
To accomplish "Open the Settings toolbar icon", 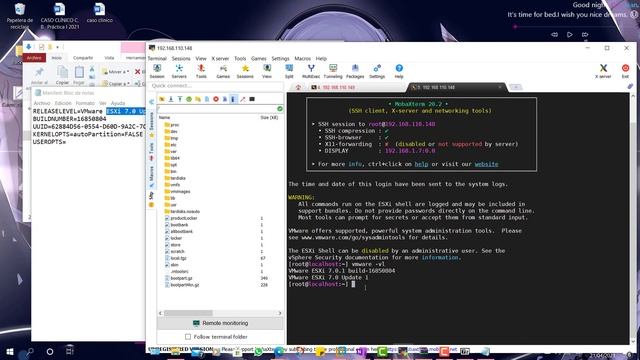I will (x=377, y=71).
